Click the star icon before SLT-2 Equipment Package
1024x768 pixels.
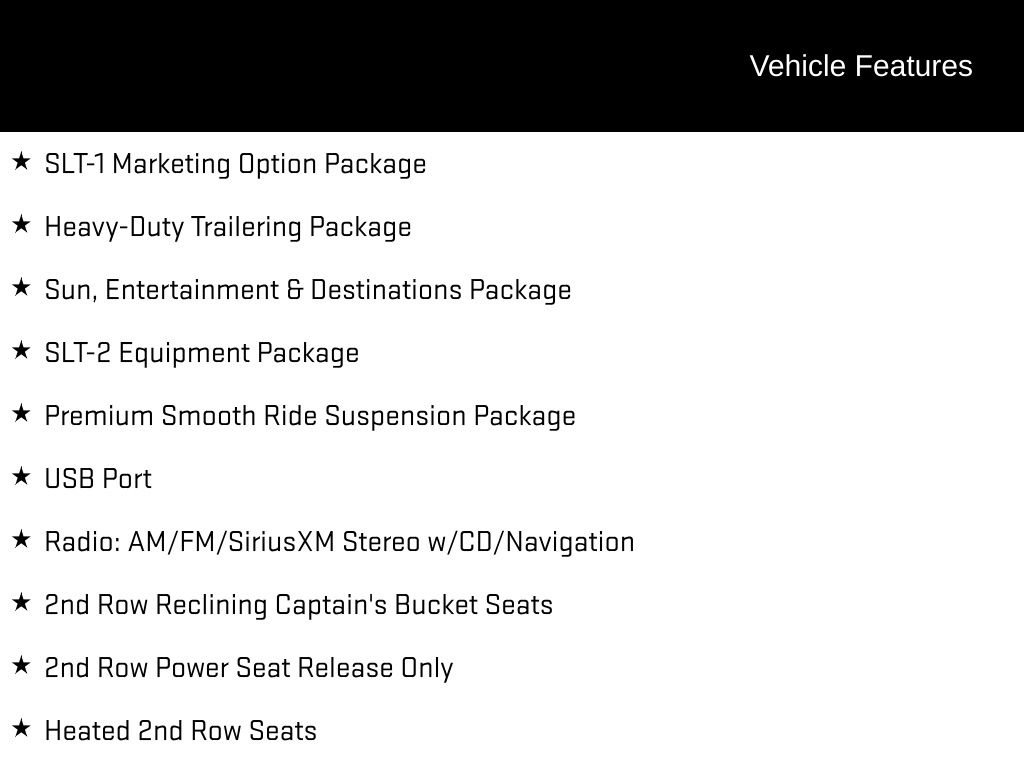click(22, 351)
